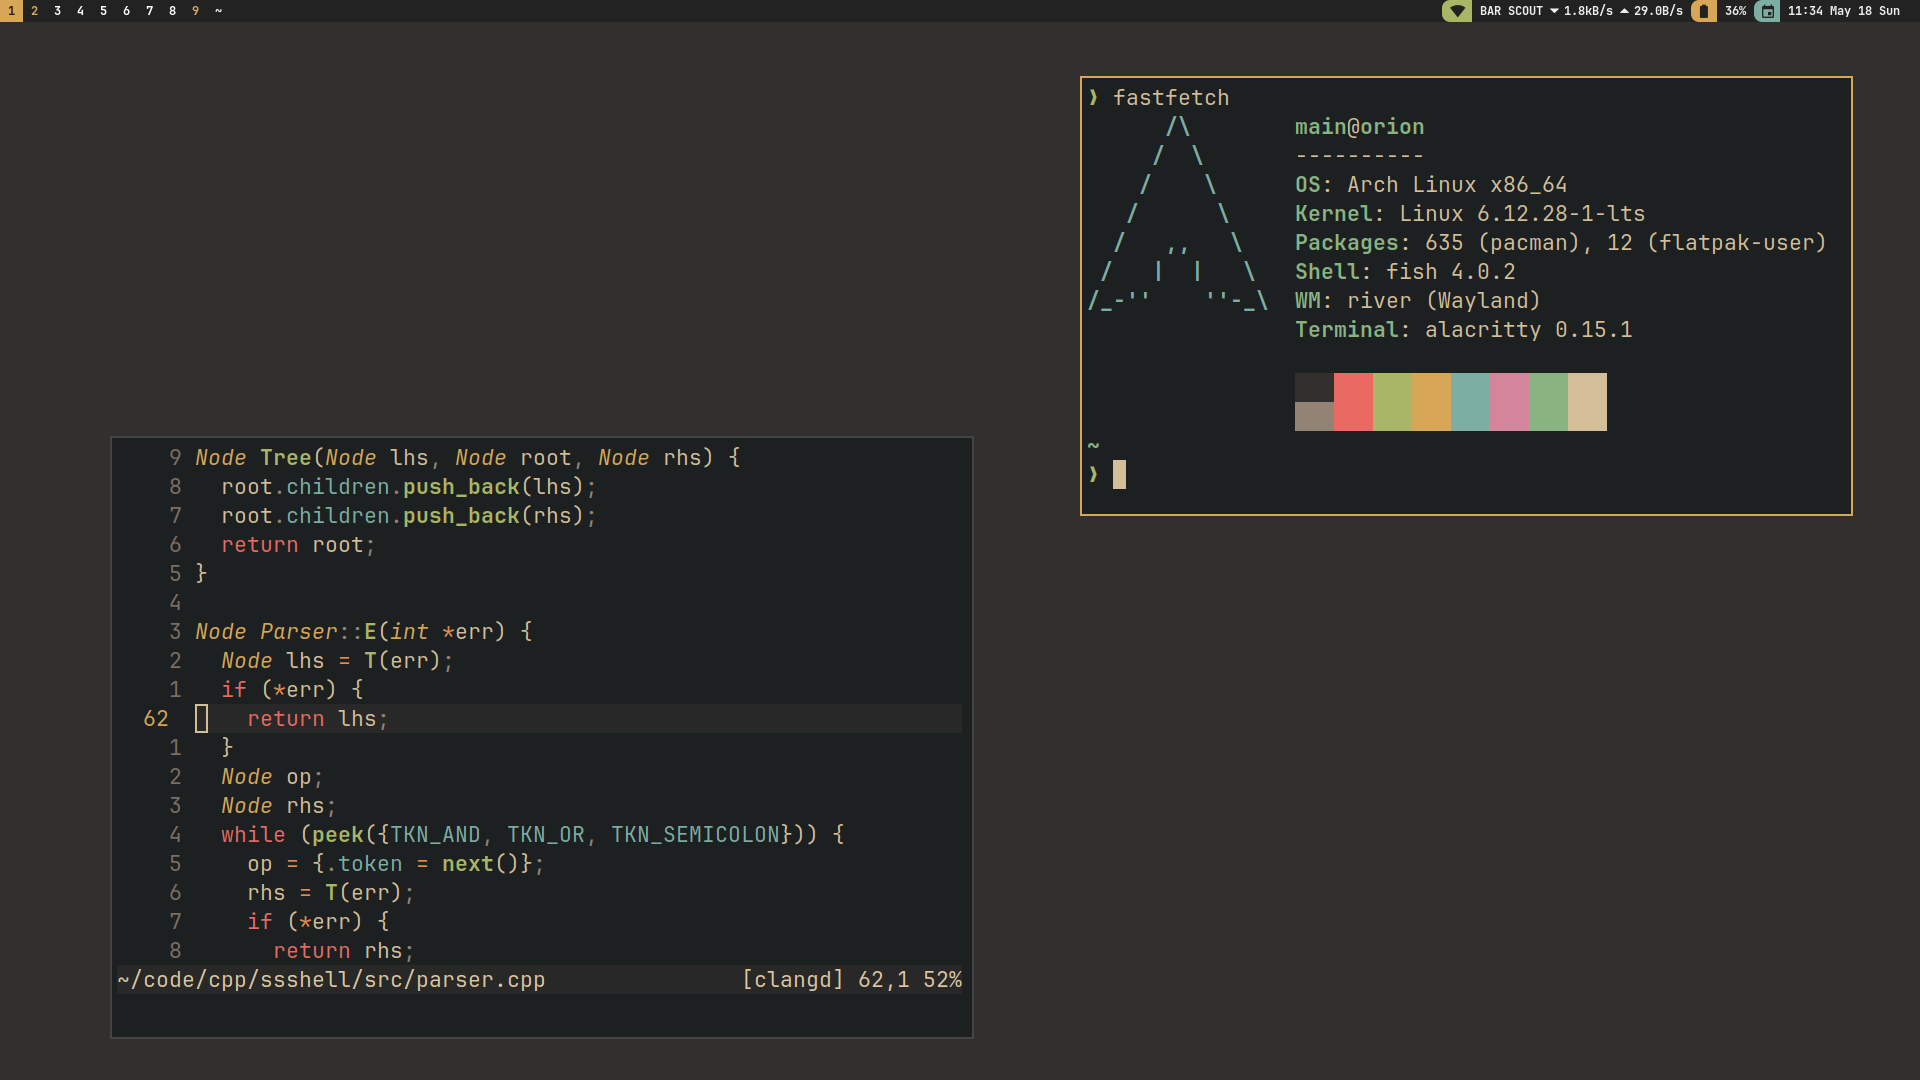The width and height of the screenshot is (1920, 1080).
Task: Click the fastfetch command text in terminal
Action: [1171, 98]
